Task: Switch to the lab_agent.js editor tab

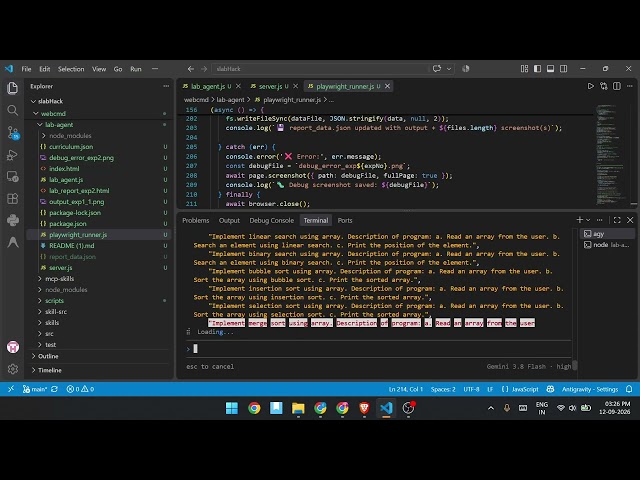Action: tap(207, 86)
